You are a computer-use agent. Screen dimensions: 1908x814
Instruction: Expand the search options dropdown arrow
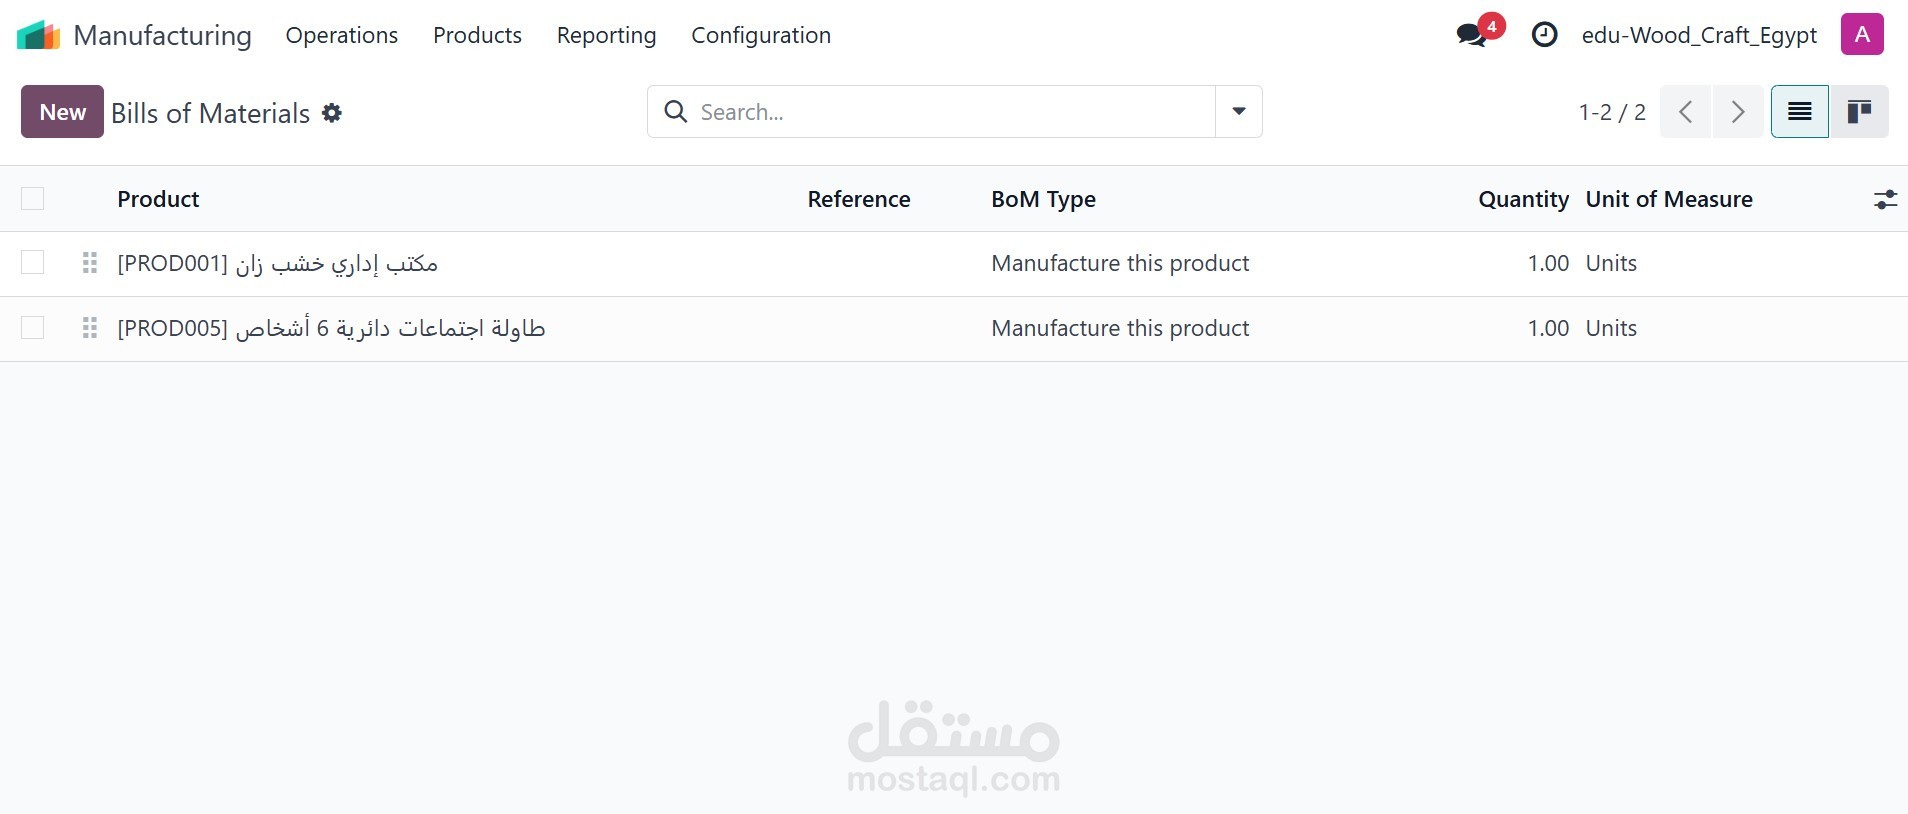point(1238,112)
